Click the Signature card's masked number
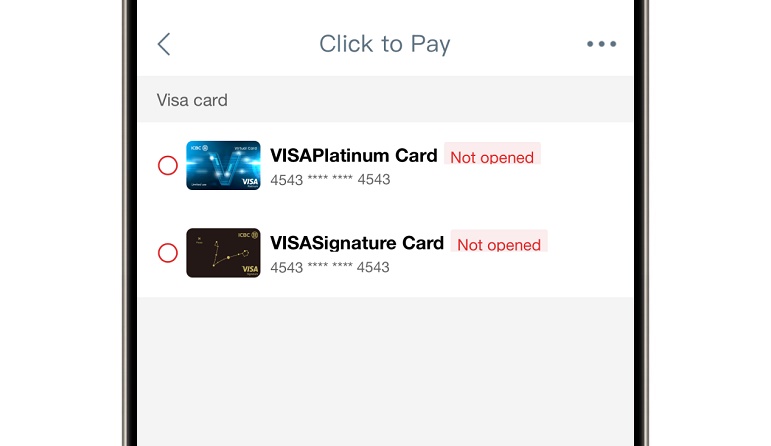The width and height of the screenshot is (771, 446). pyautogui.click(x=330, y=267)
